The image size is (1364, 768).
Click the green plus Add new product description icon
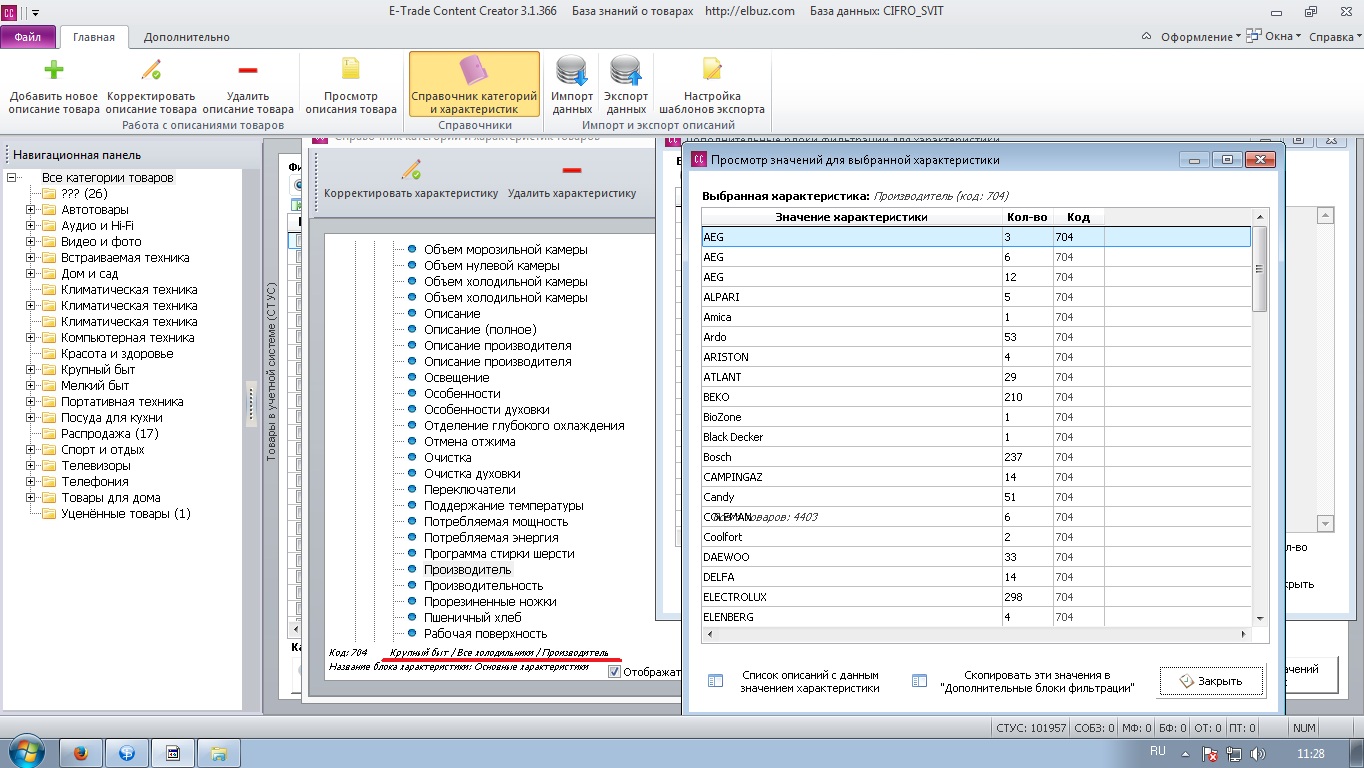point(54,70)
